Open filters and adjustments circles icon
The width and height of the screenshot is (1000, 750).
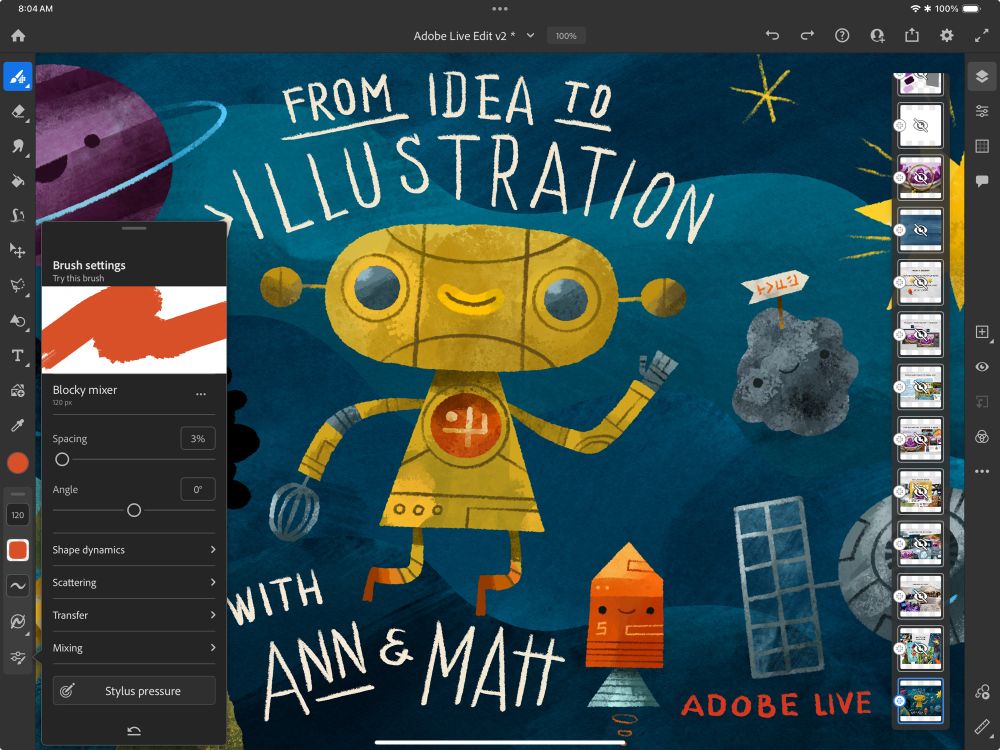pyautogui.click(x=982, y=436)
